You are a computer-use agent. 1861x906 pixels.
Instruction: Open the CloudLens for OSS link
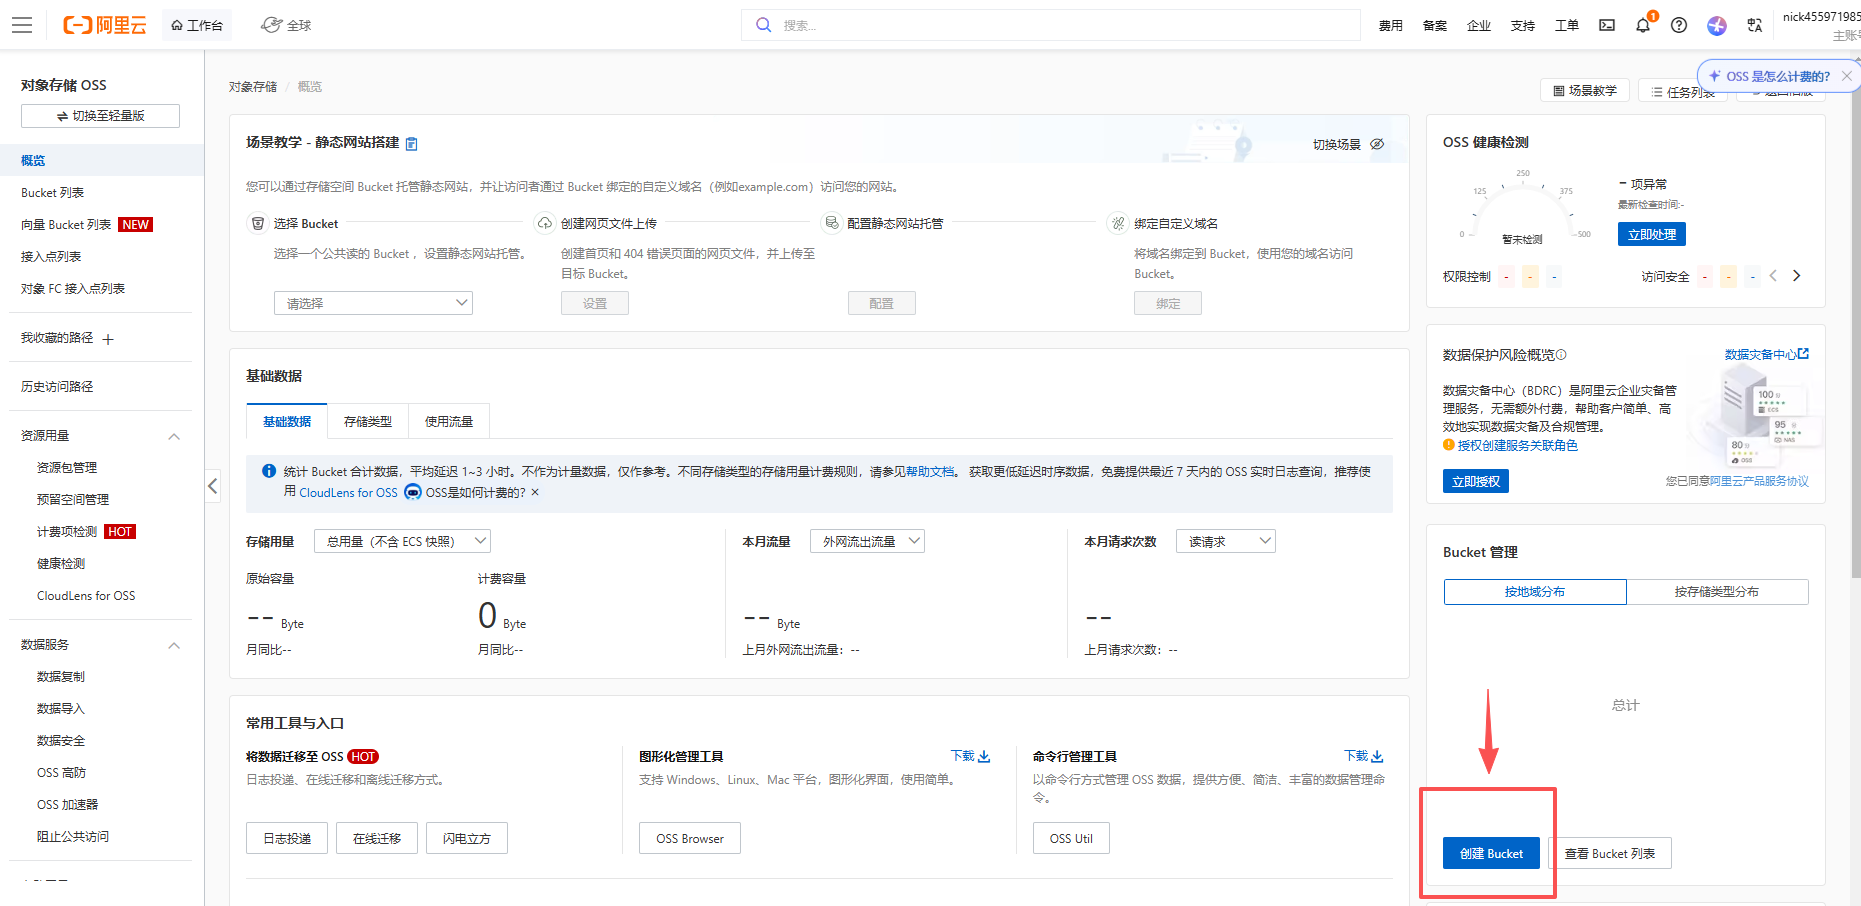tap(348, 492)
